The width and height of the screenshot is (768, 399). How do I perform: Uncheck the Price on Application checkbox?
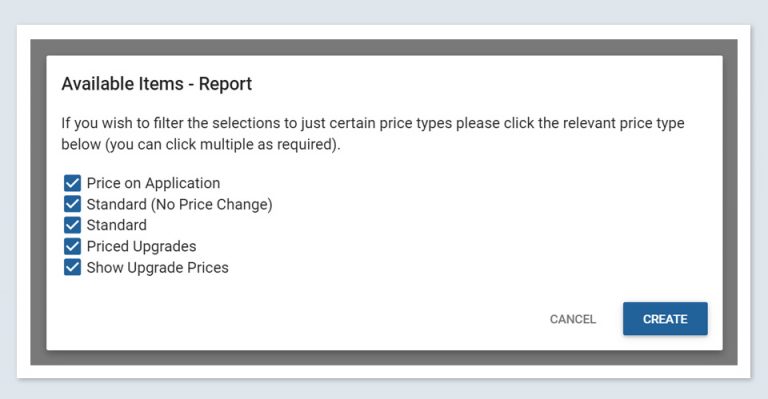click(x=72, y=183)
